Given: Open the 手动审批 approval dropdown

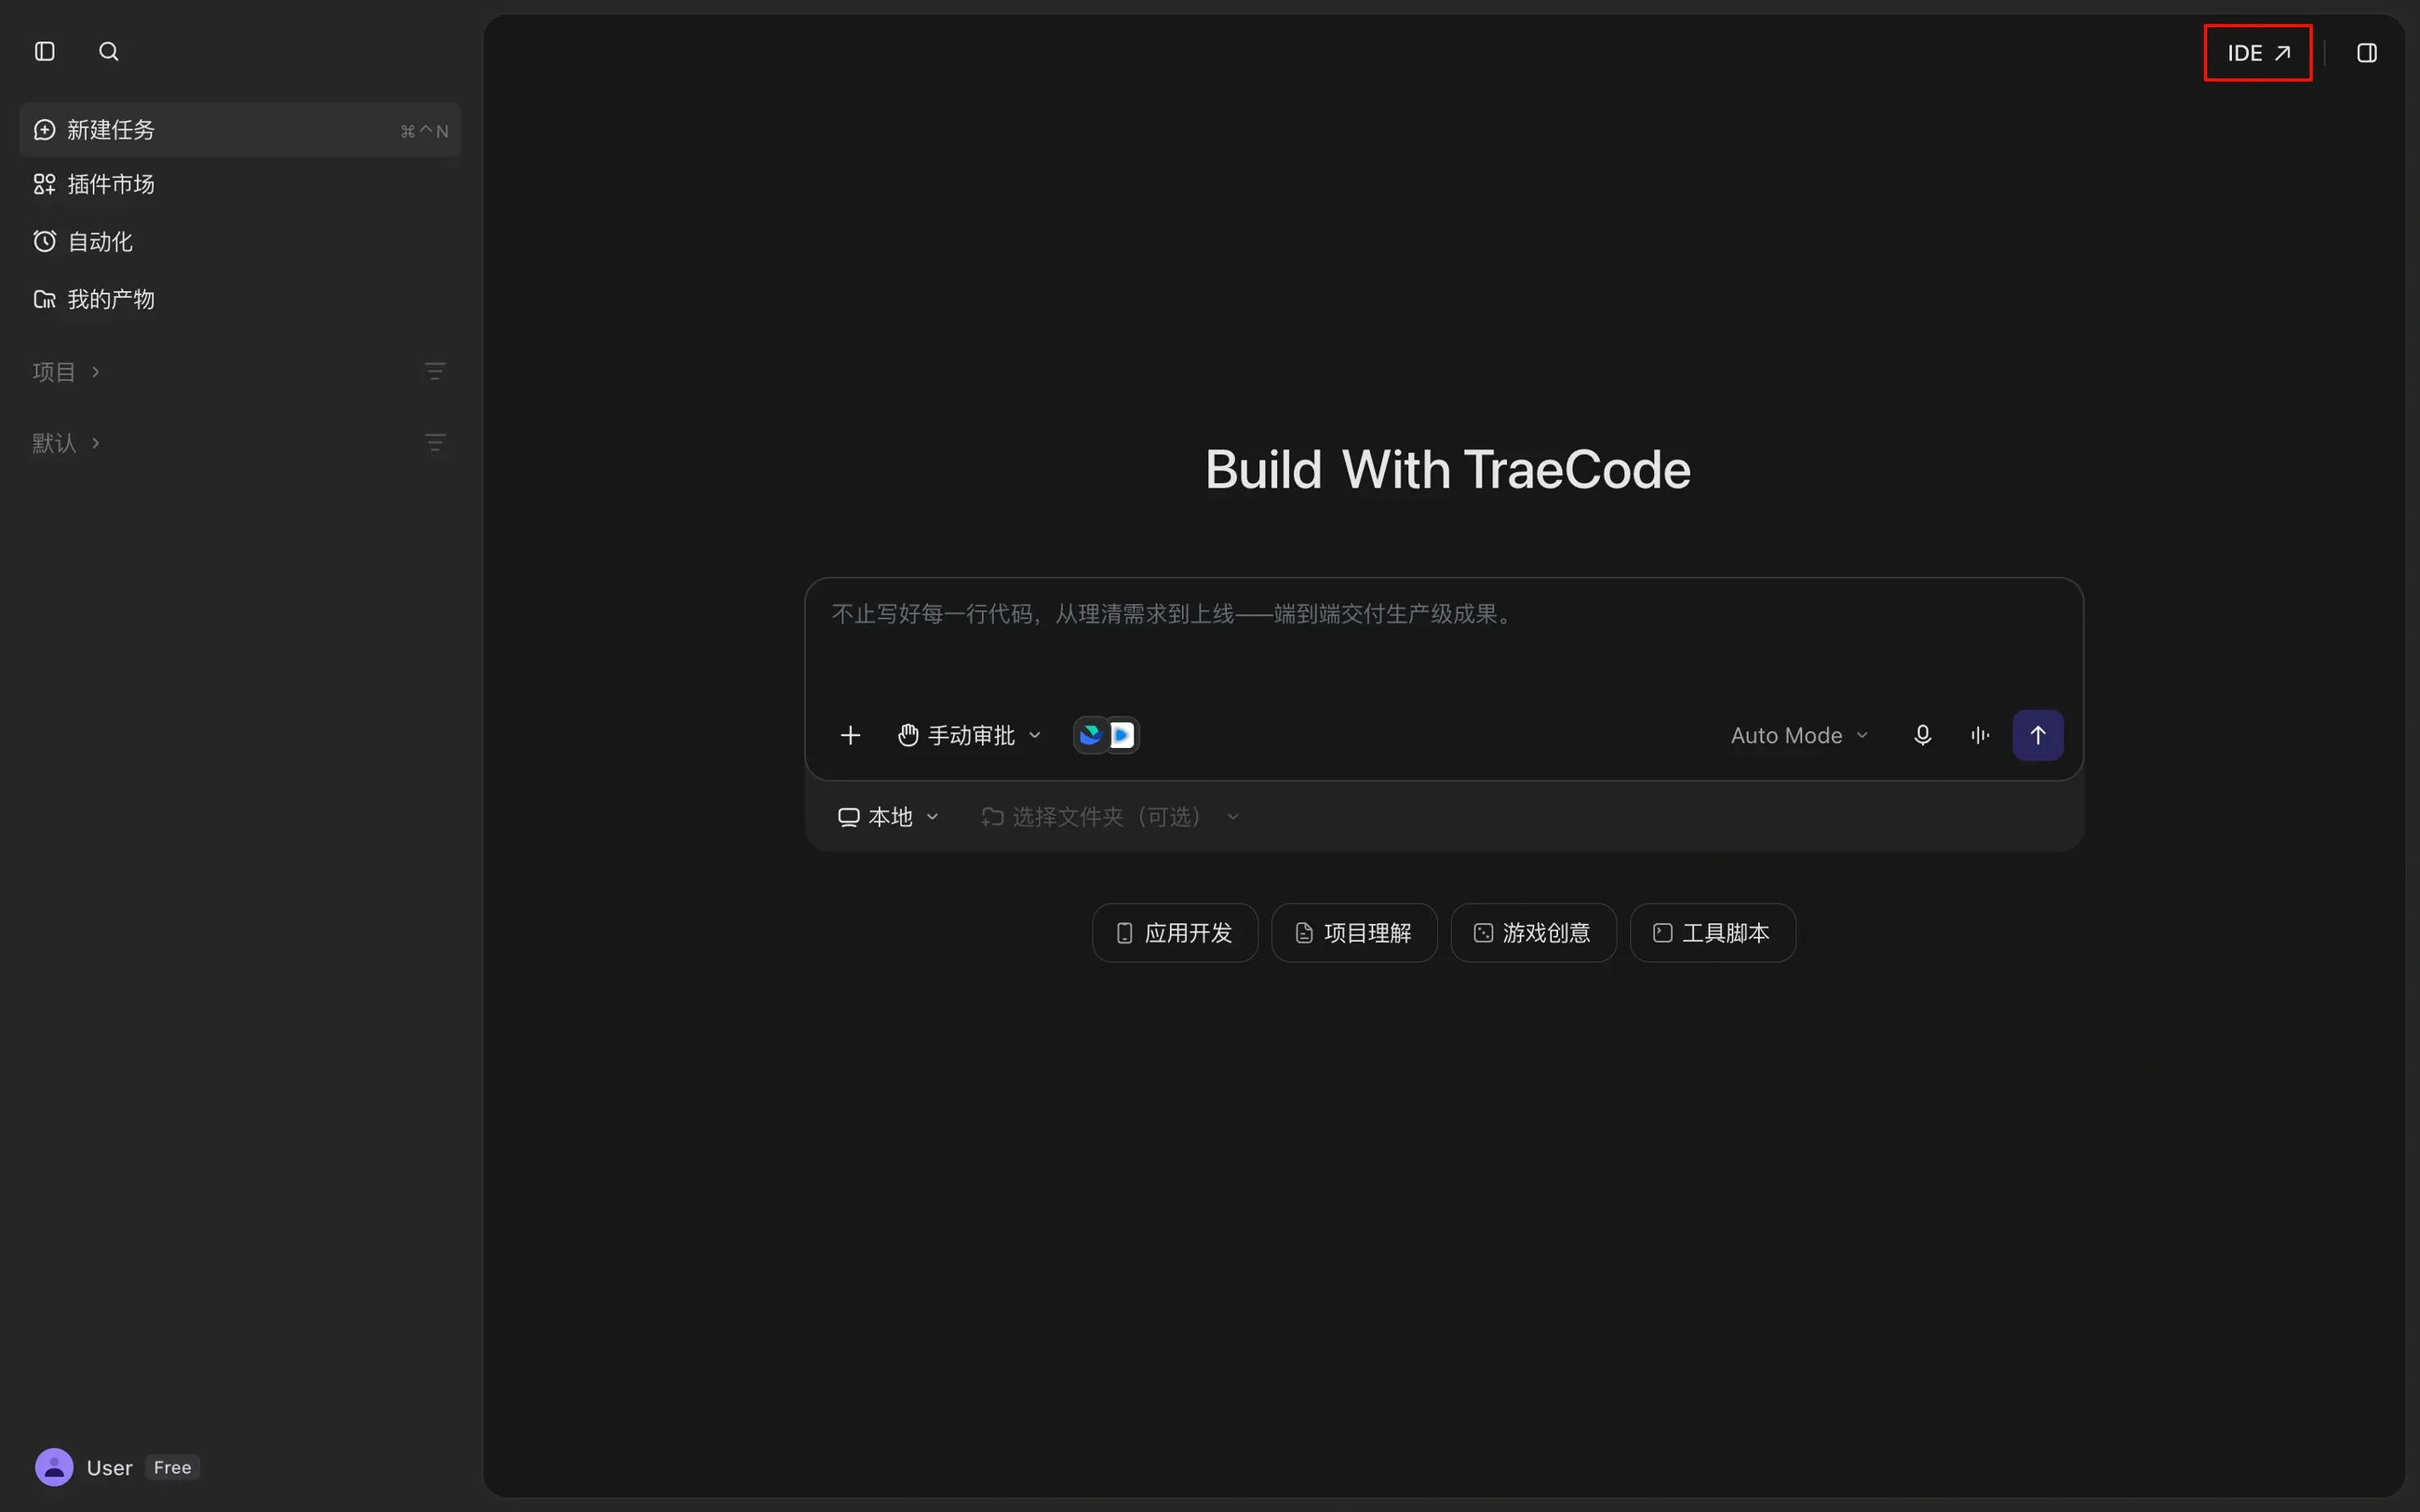Looking at the screenshot, I should click(969, 736).
